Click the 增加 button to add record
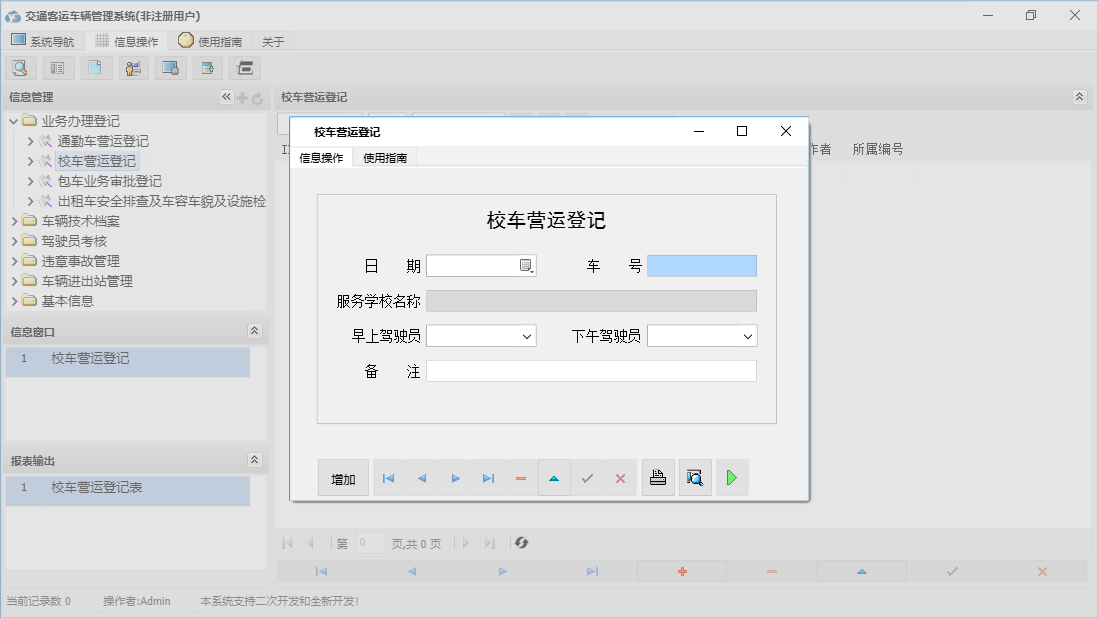 pyautogui.click(x=343, y=477)
